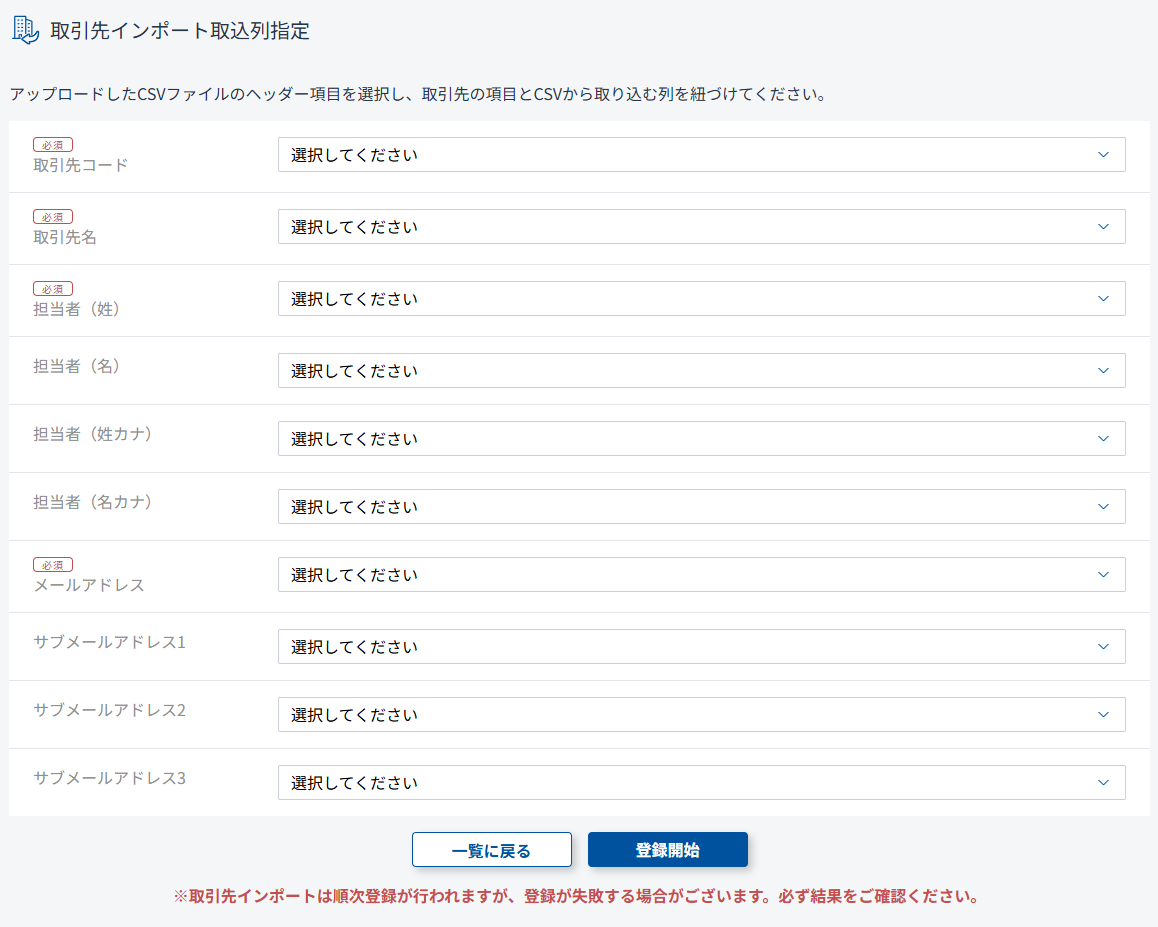Expand the 担当者（姓カナ） dropdown

700,439
